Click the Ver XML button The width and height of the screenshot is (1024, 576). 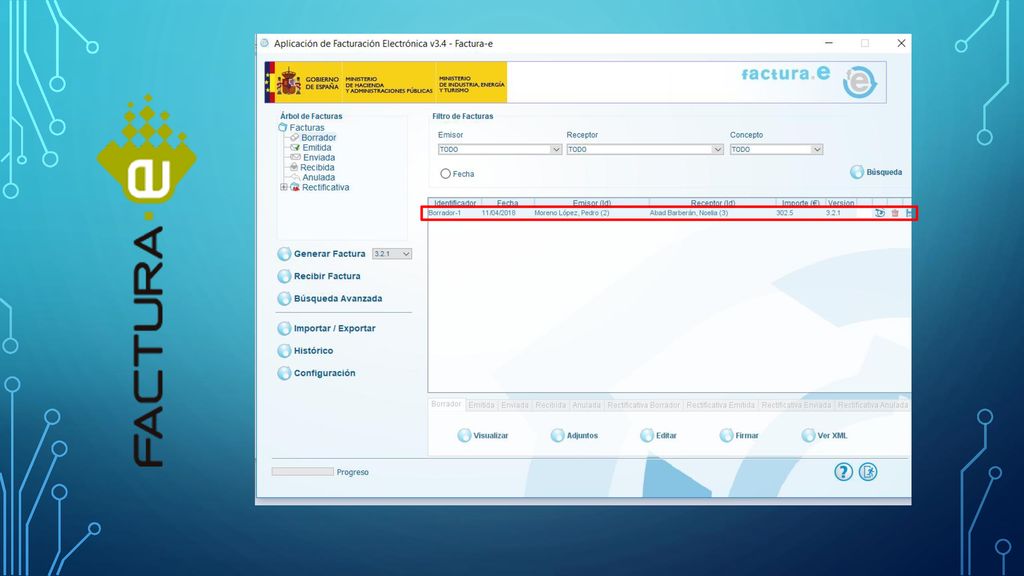click(825, 436)
